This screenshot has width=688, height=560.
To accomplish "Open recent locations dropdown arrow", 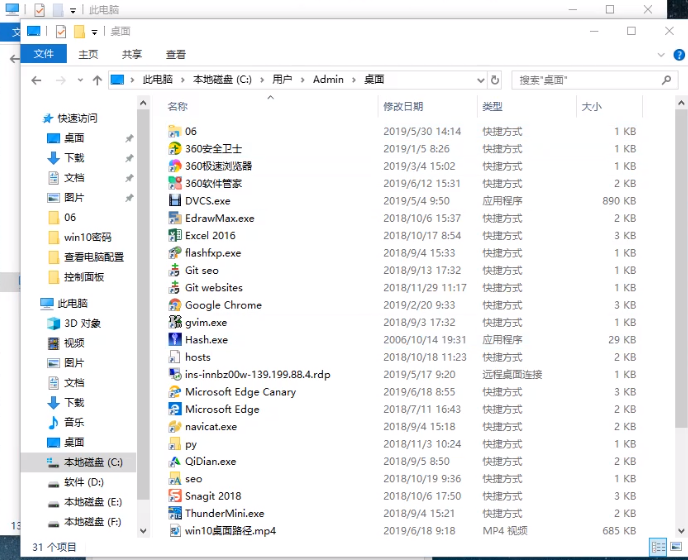I will tap(80, 80).
